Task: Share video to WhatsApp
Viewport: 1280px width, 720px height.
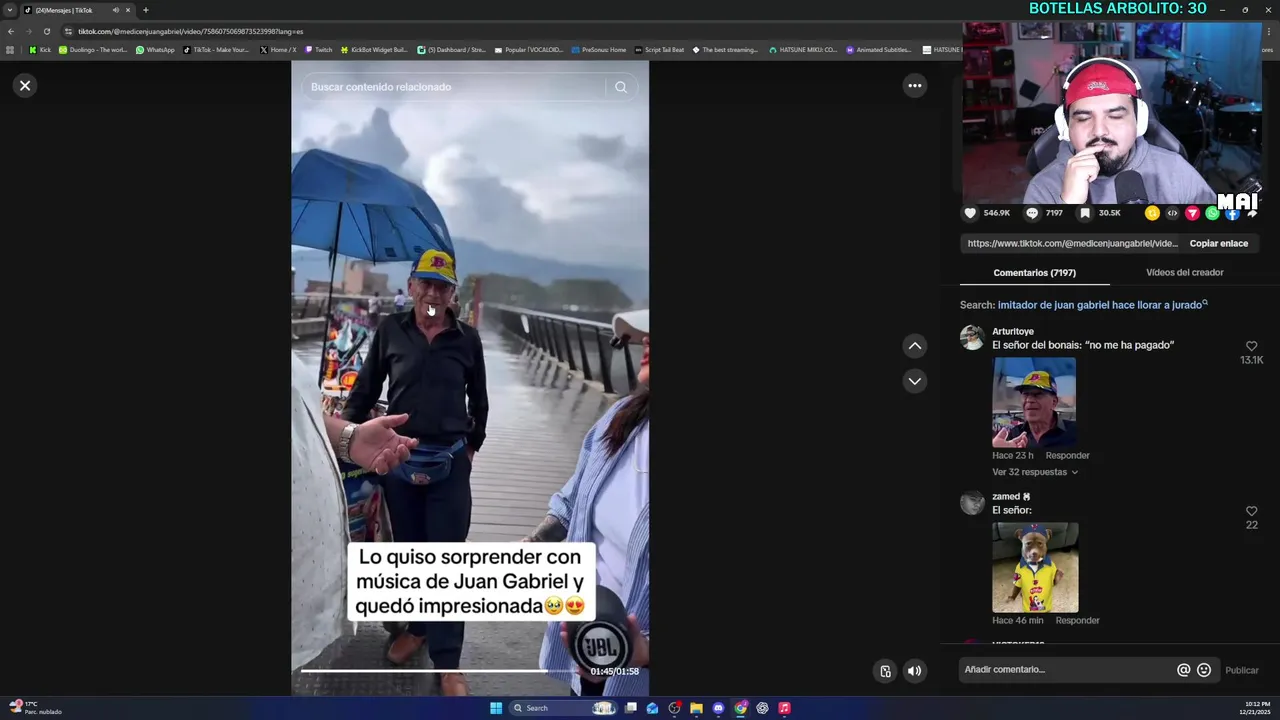Action: tap(1212, 213)
